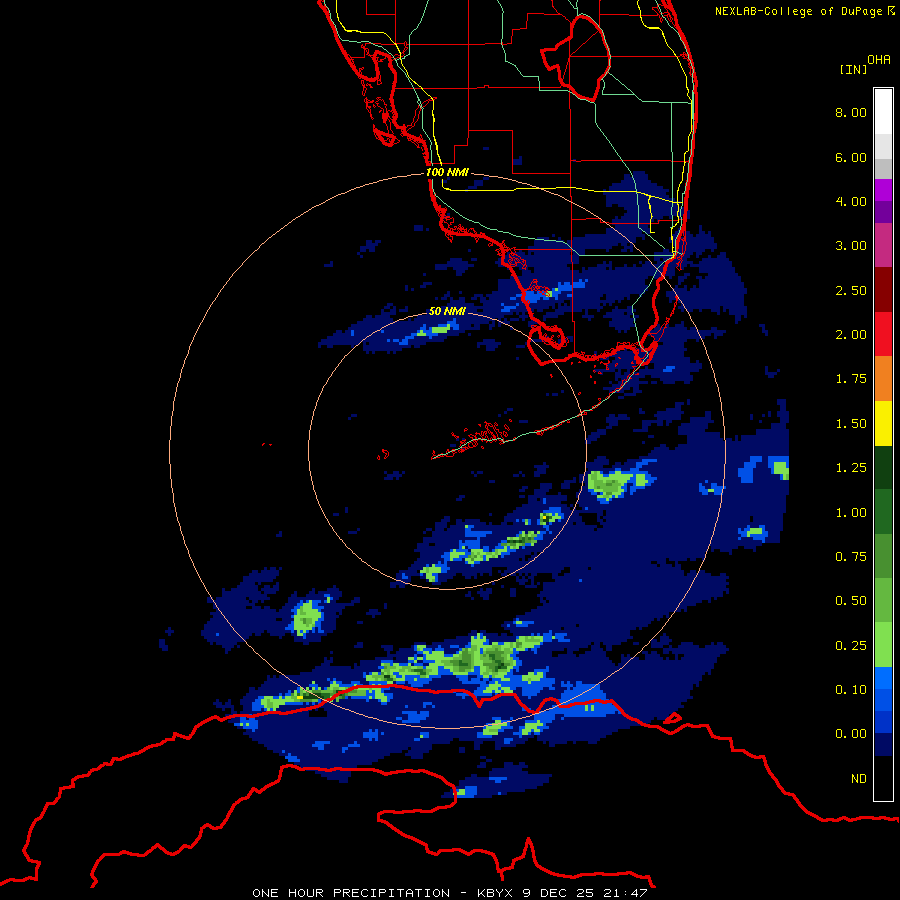Select the 0.50 legend value
This screenshot has width=900, height=900.
point(851,601)
